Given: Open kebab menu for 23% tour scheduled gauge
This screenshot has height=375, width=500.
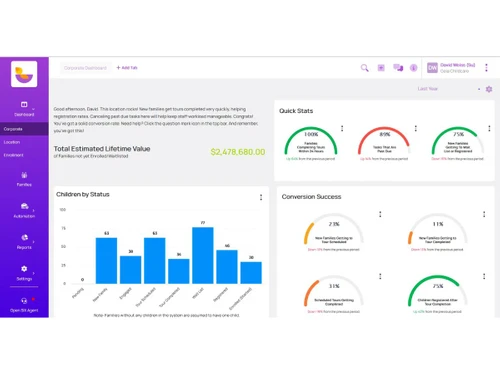Looking at the screenshot, I should 380,214.
